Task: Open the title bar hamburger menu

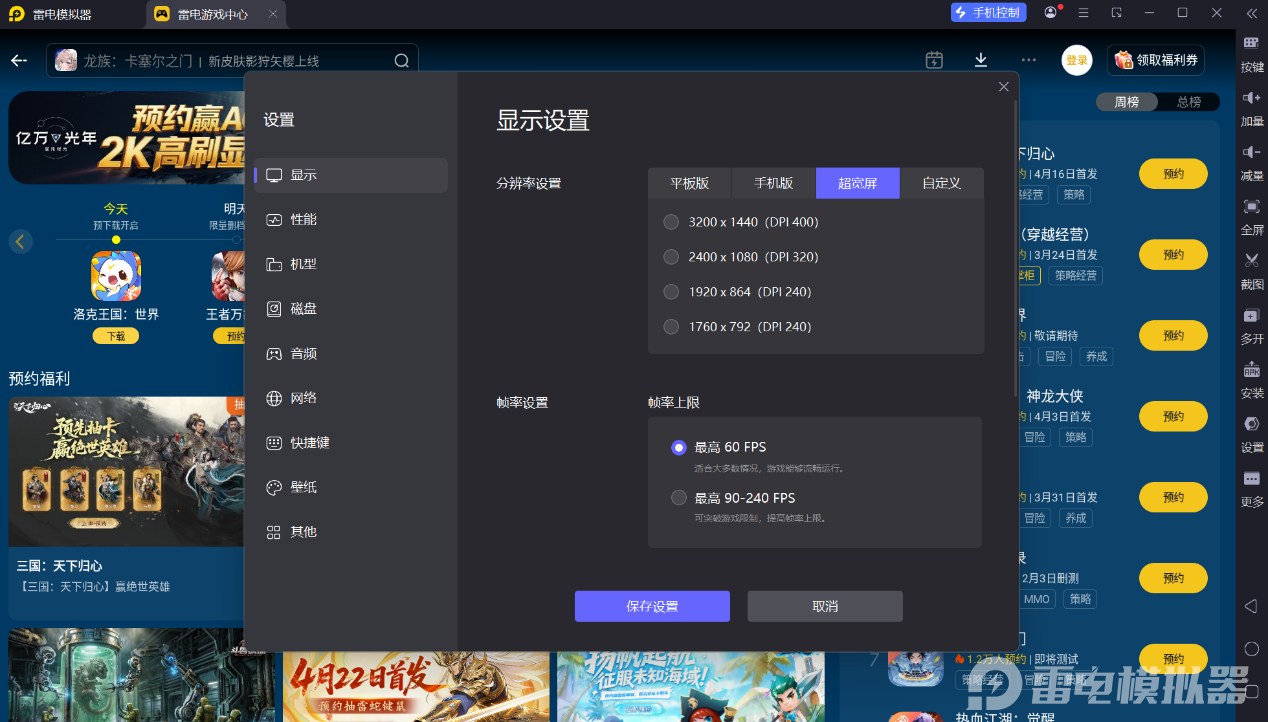Action: click(x=1083, y=13)
